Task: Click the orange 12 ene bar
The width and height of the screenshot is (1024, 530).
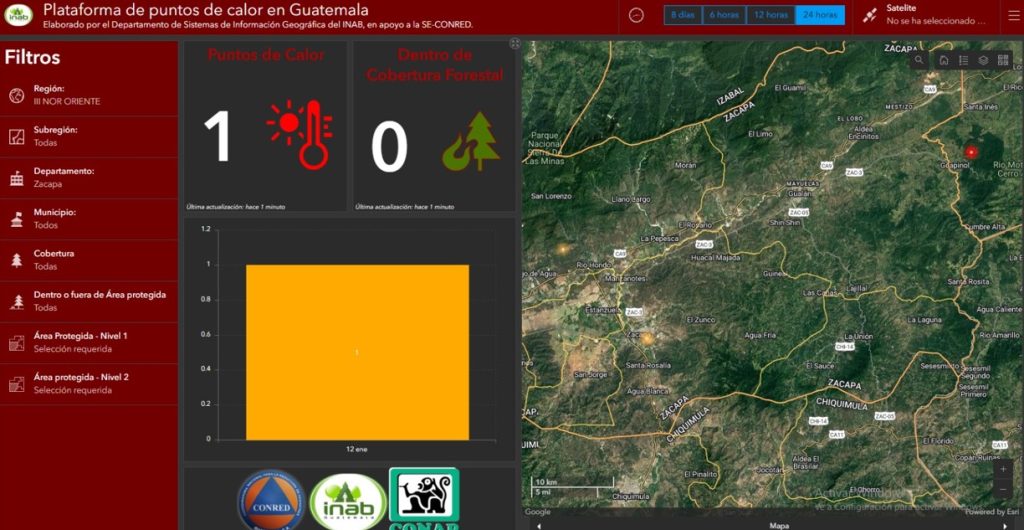Action: click(x=357, y=351)
